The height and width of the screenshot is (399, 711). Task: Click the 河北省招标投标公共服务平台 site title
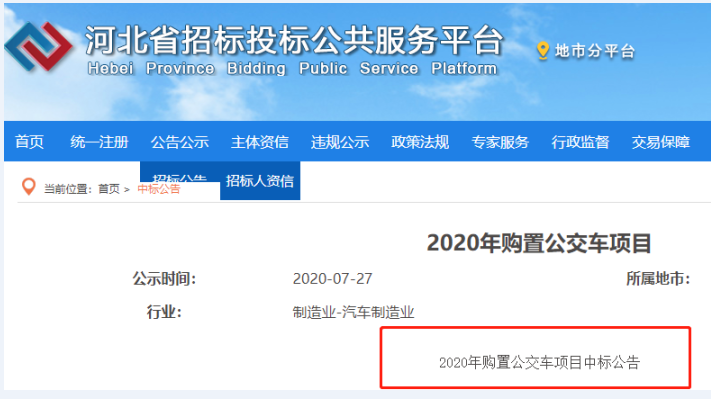(295, 40)
